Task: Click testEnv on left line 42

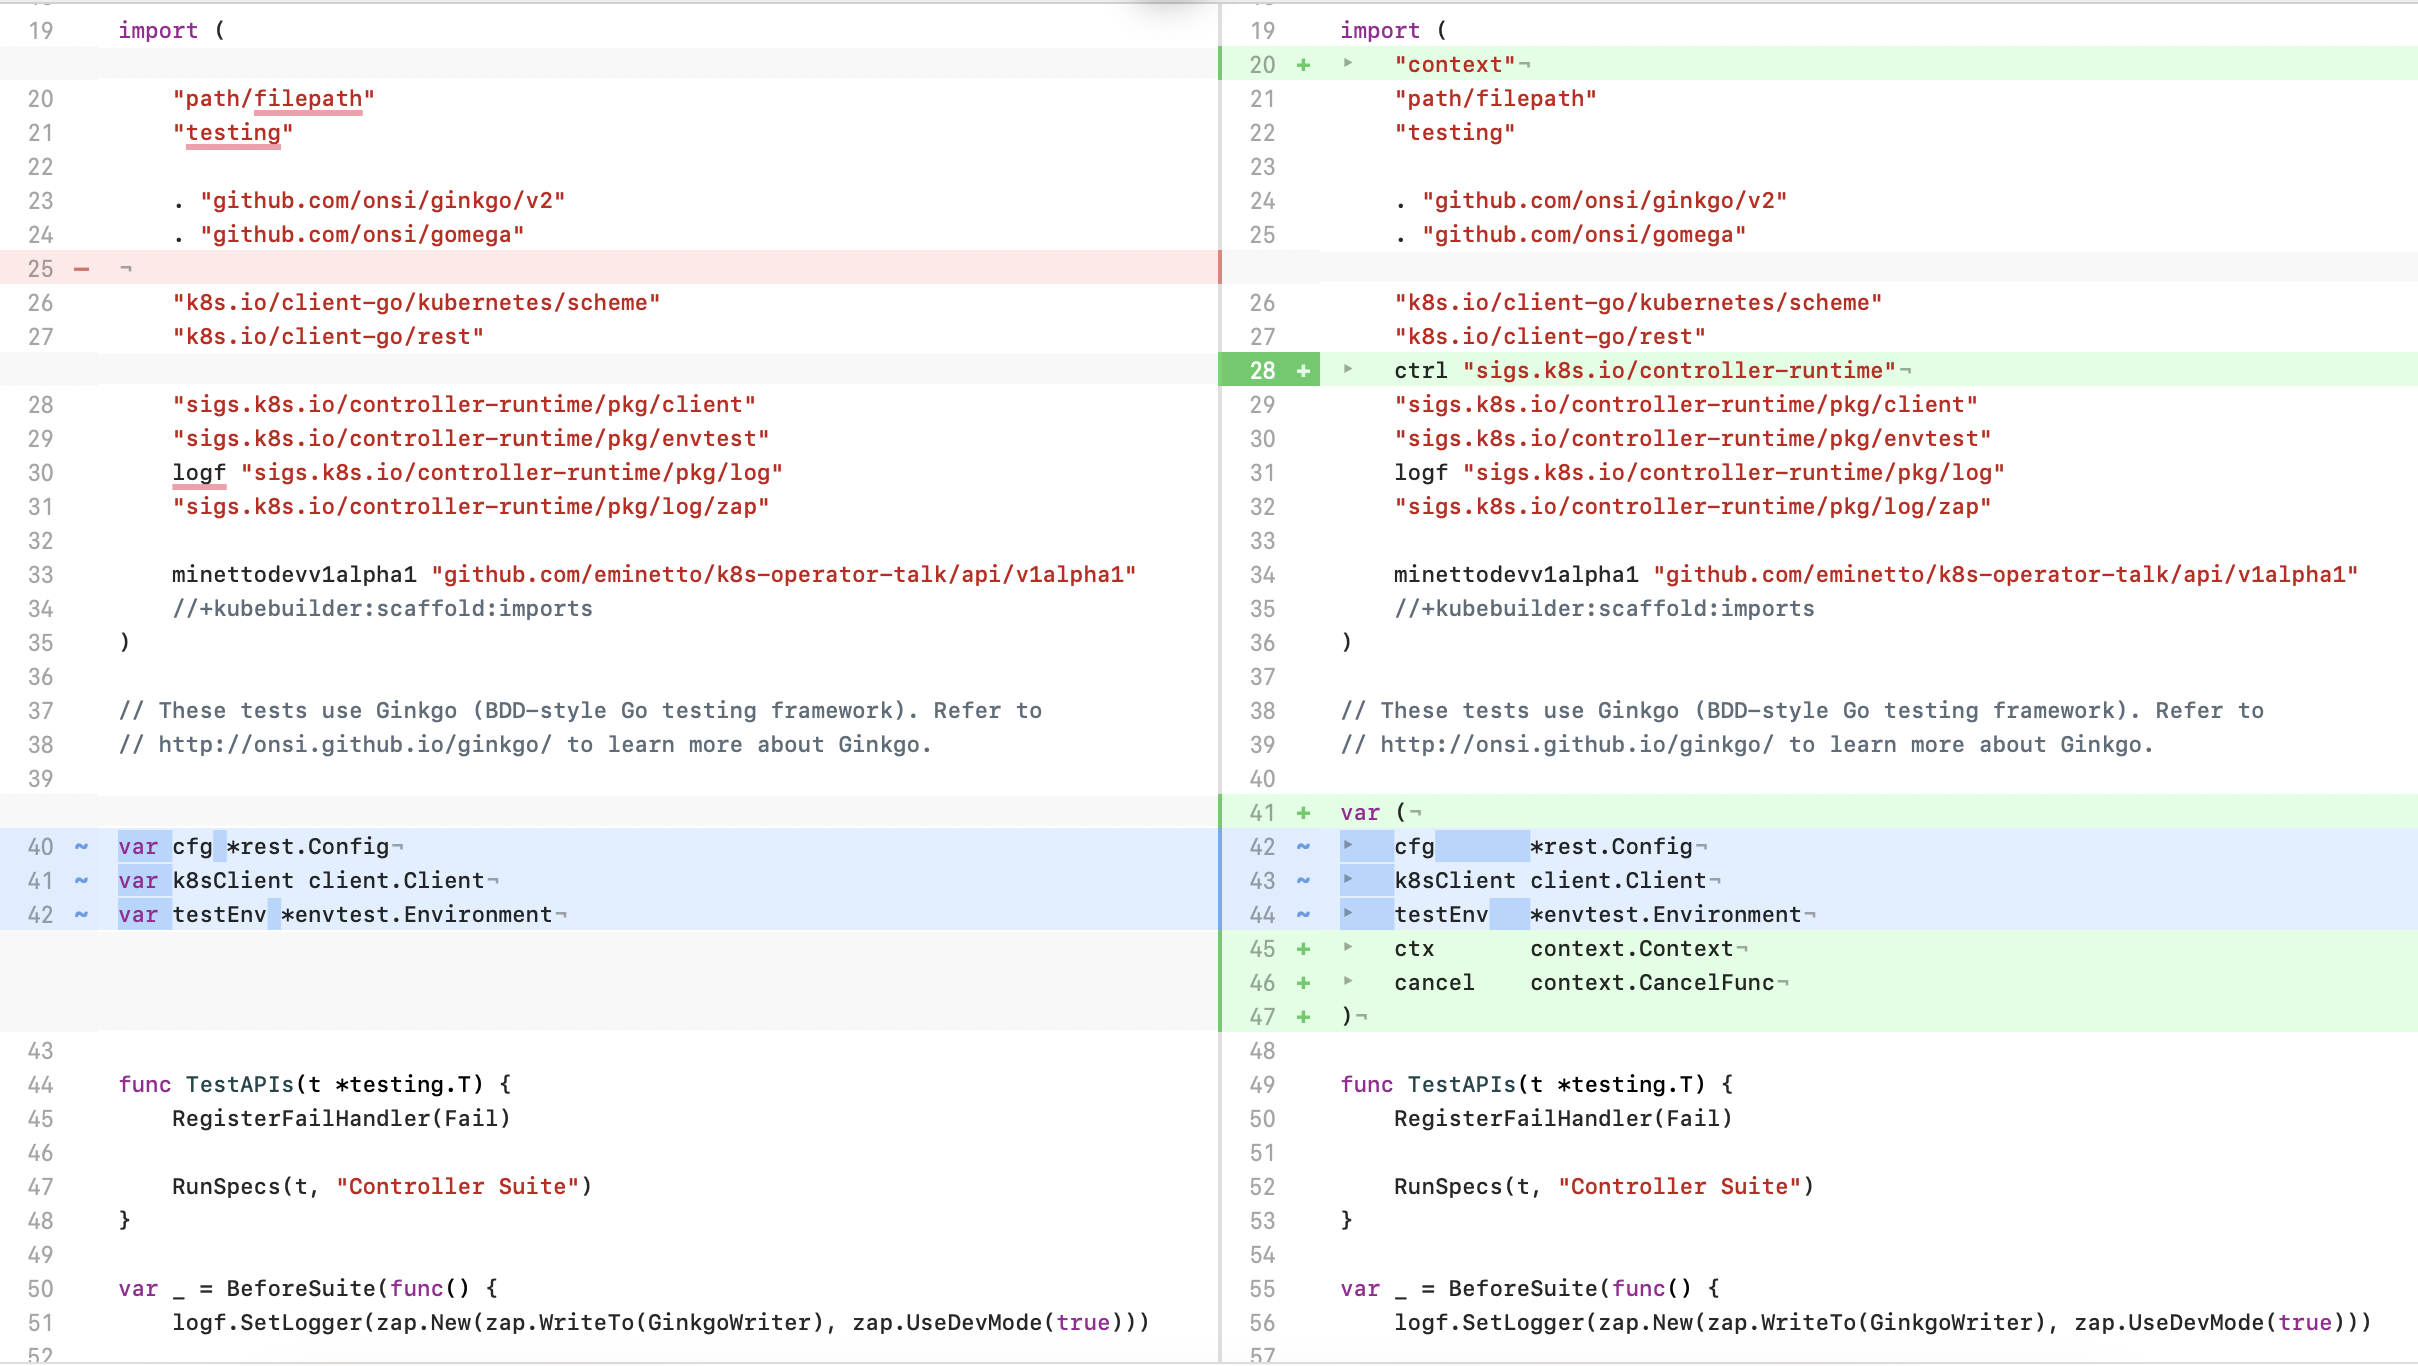Action: pos(219,915)
